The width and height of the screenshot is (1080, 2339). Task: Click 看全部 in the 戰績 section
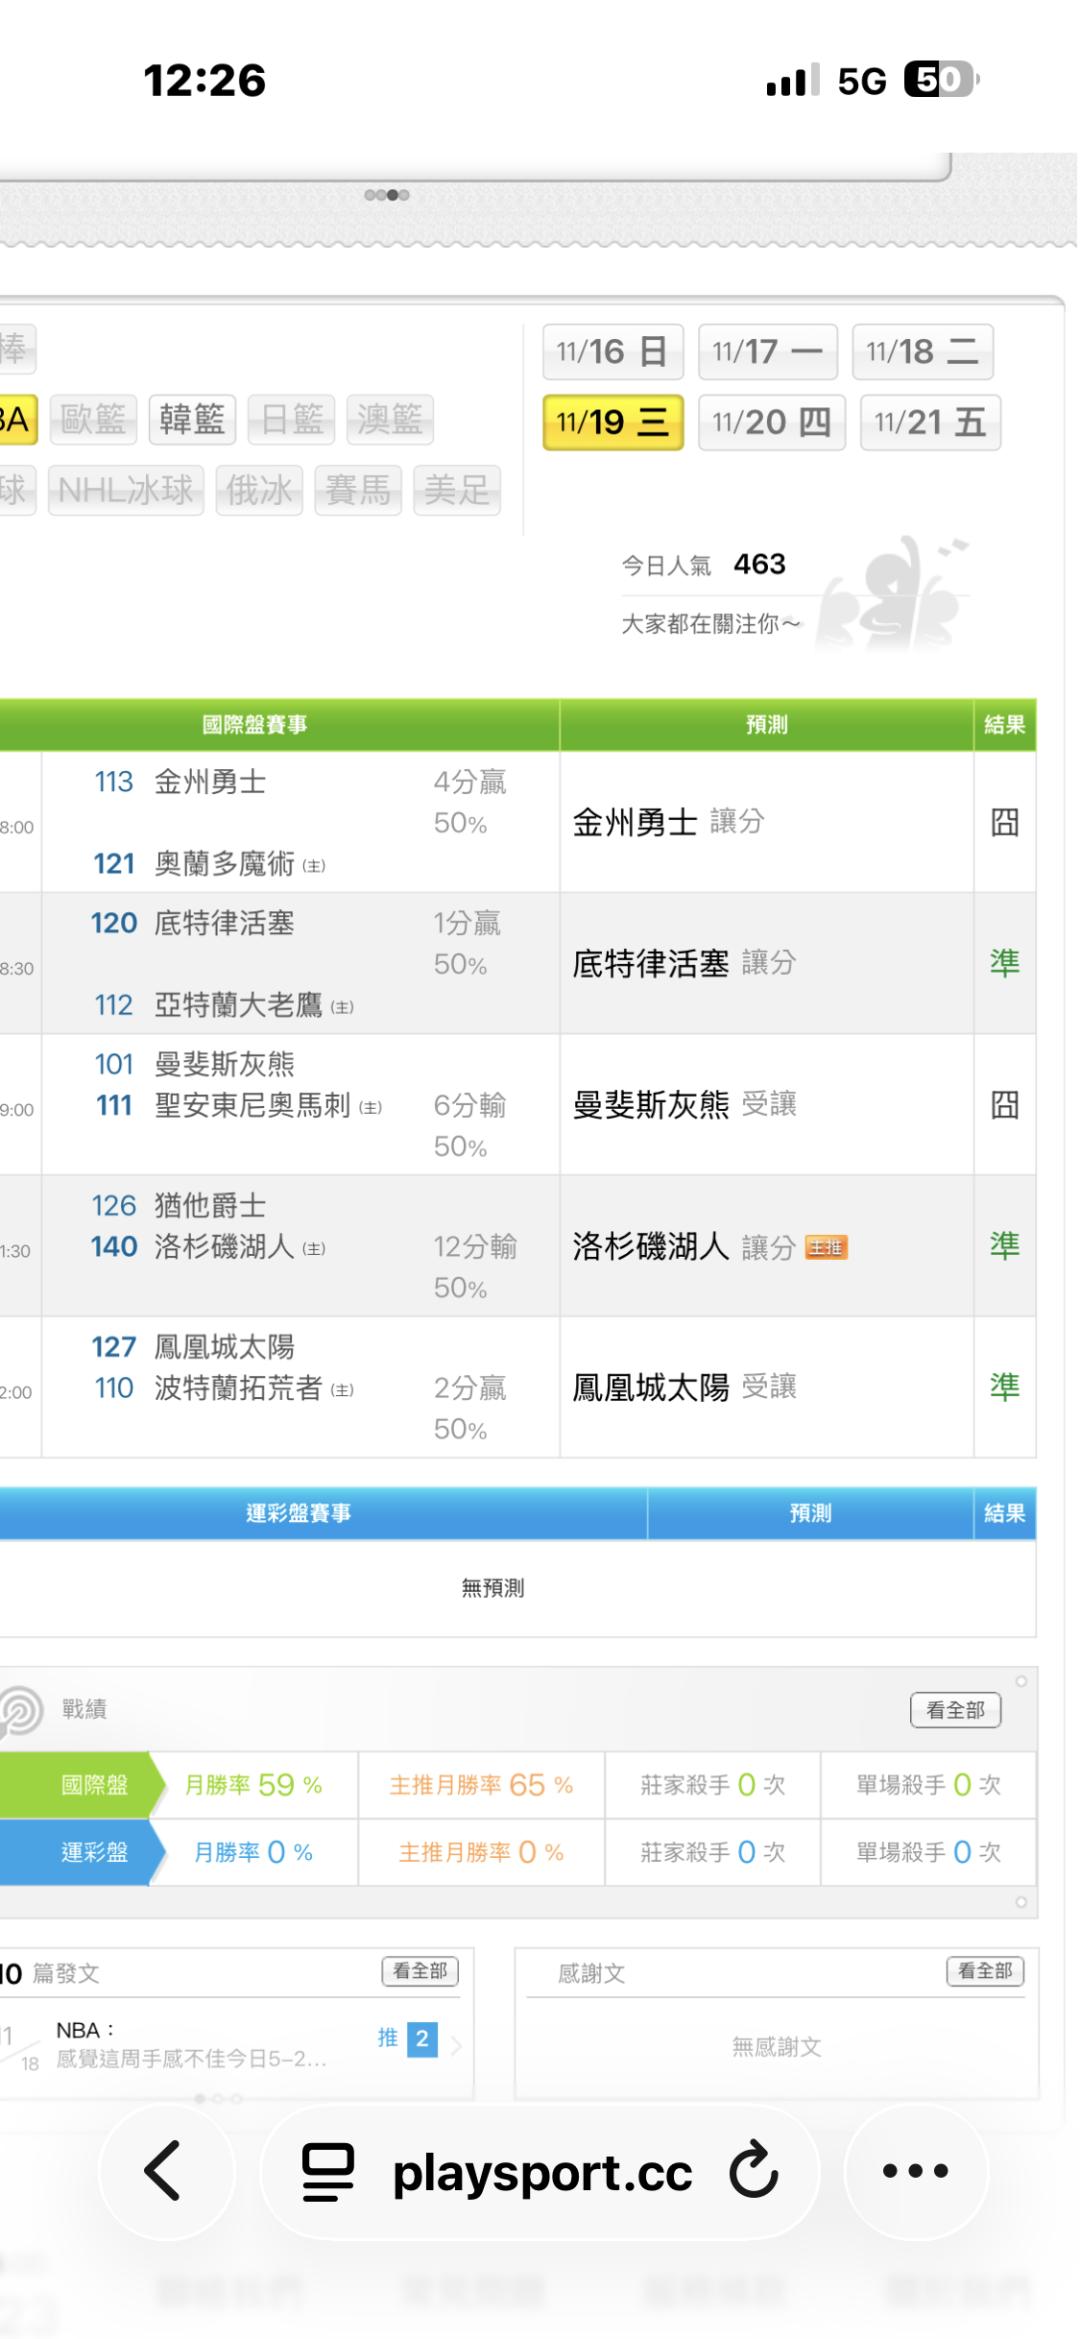pyautogui.click(x=955, y=1710)
